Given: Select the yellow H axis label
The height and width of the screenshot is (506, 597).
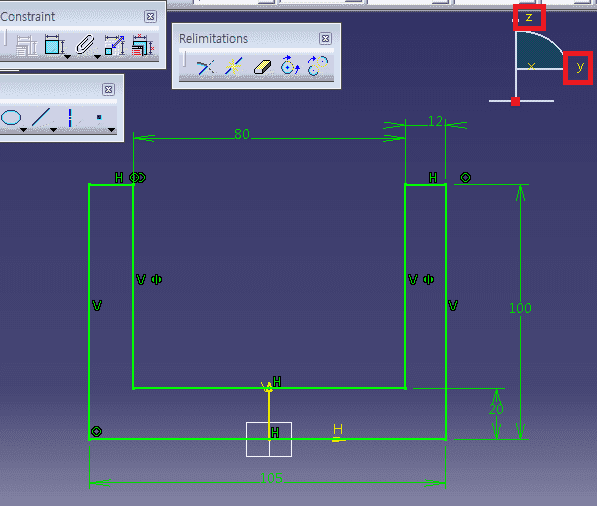Looking at the screenshot, I should point(338,429).
